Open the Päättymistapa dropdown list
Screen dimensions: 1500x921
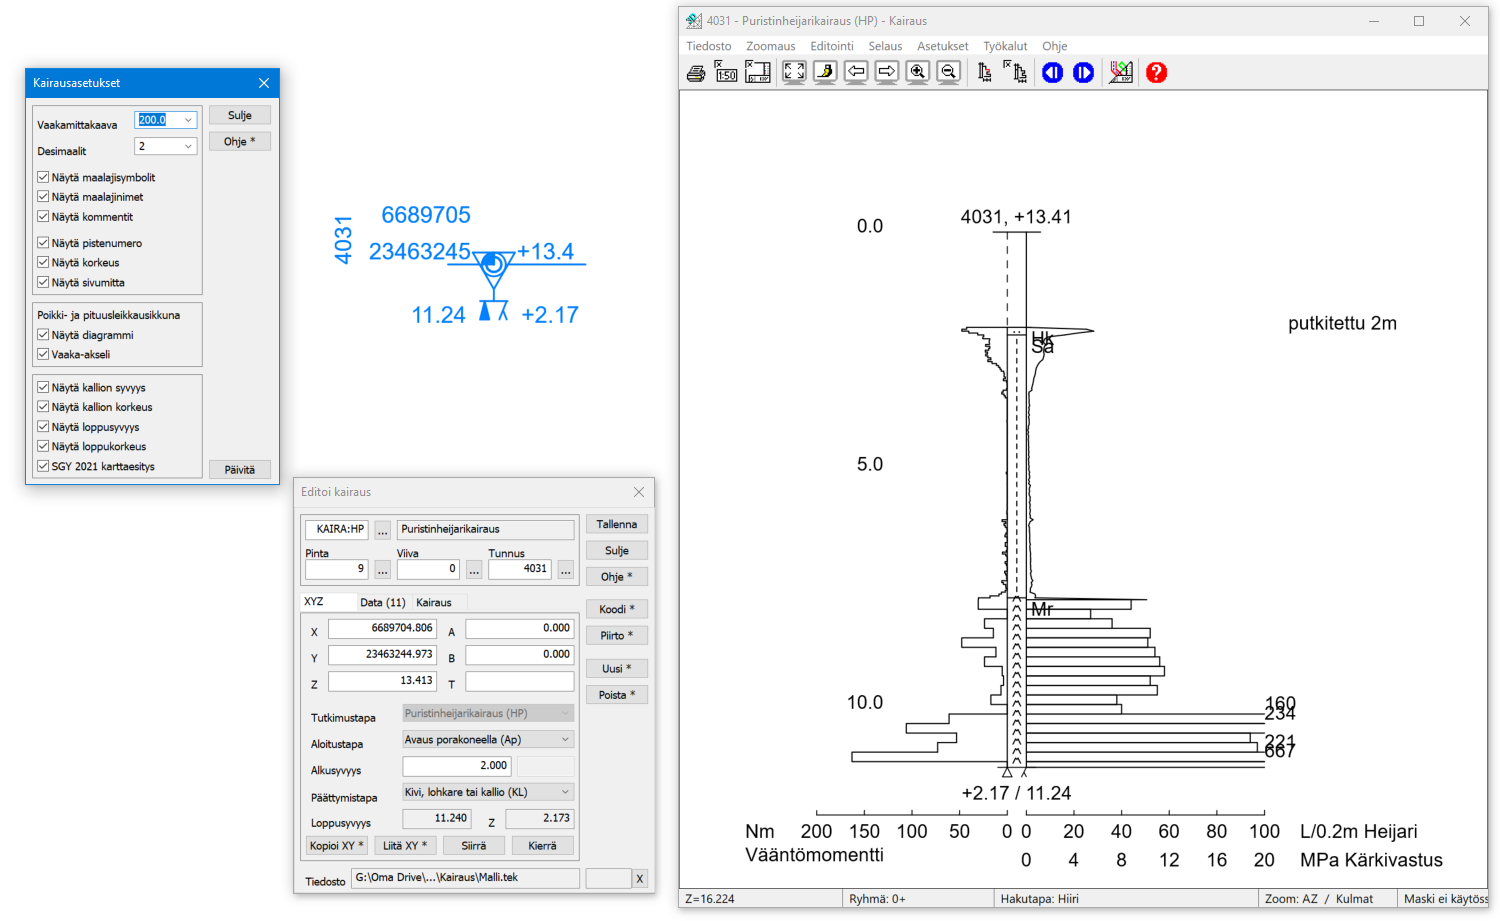(565, 792)
